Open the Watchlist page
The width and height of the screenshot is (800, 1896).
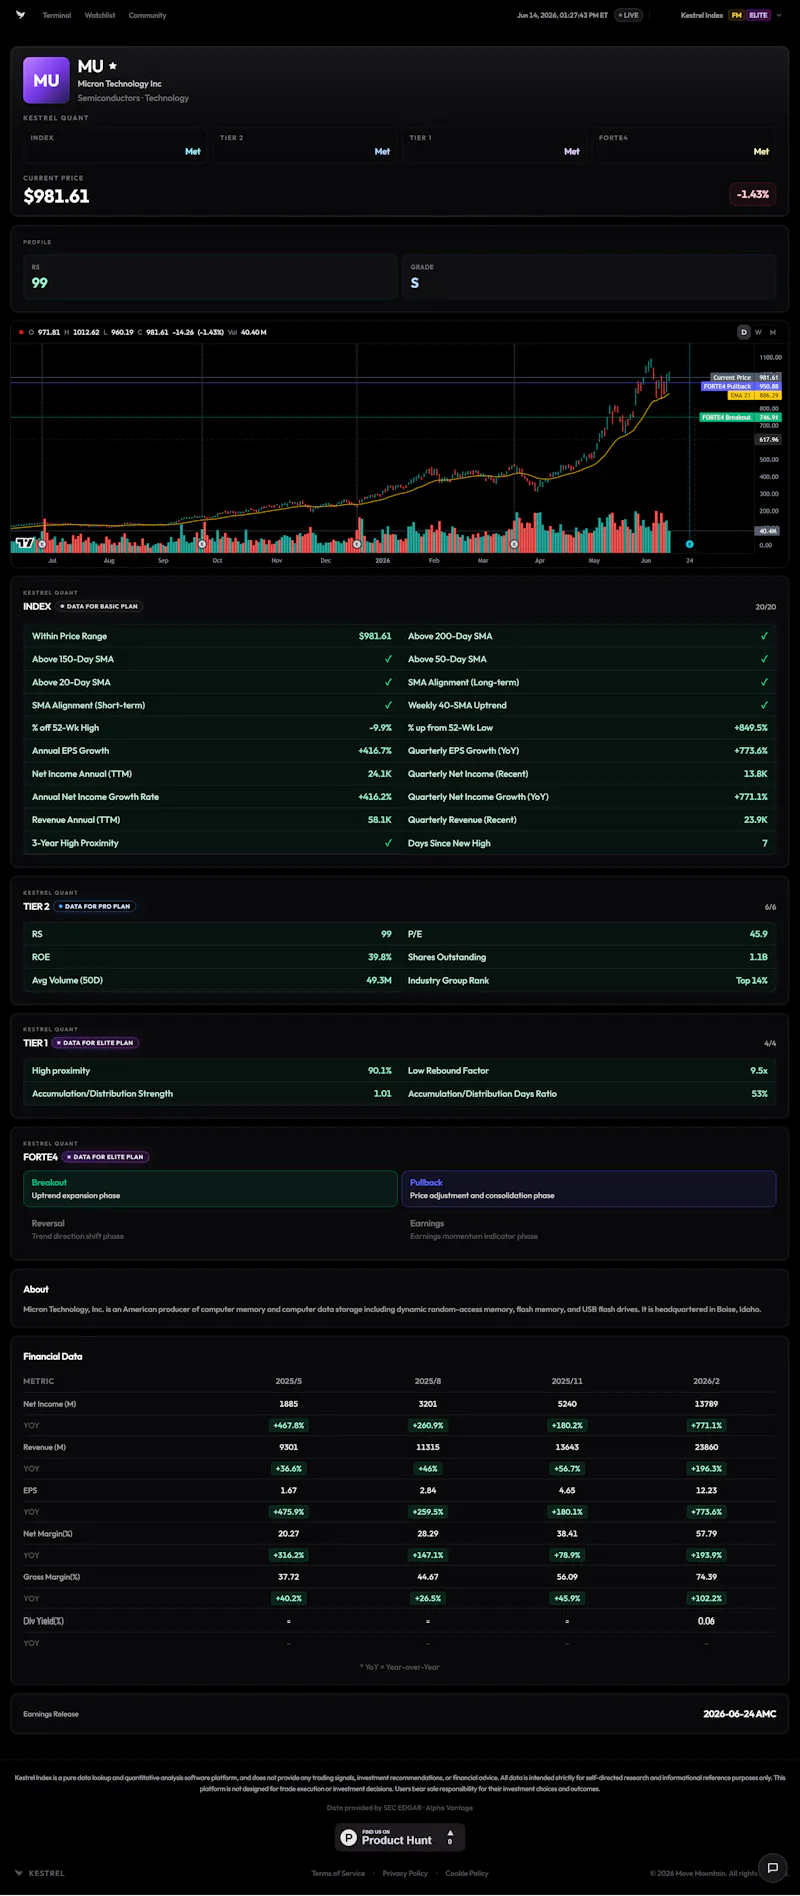click(x=100, y=15)
